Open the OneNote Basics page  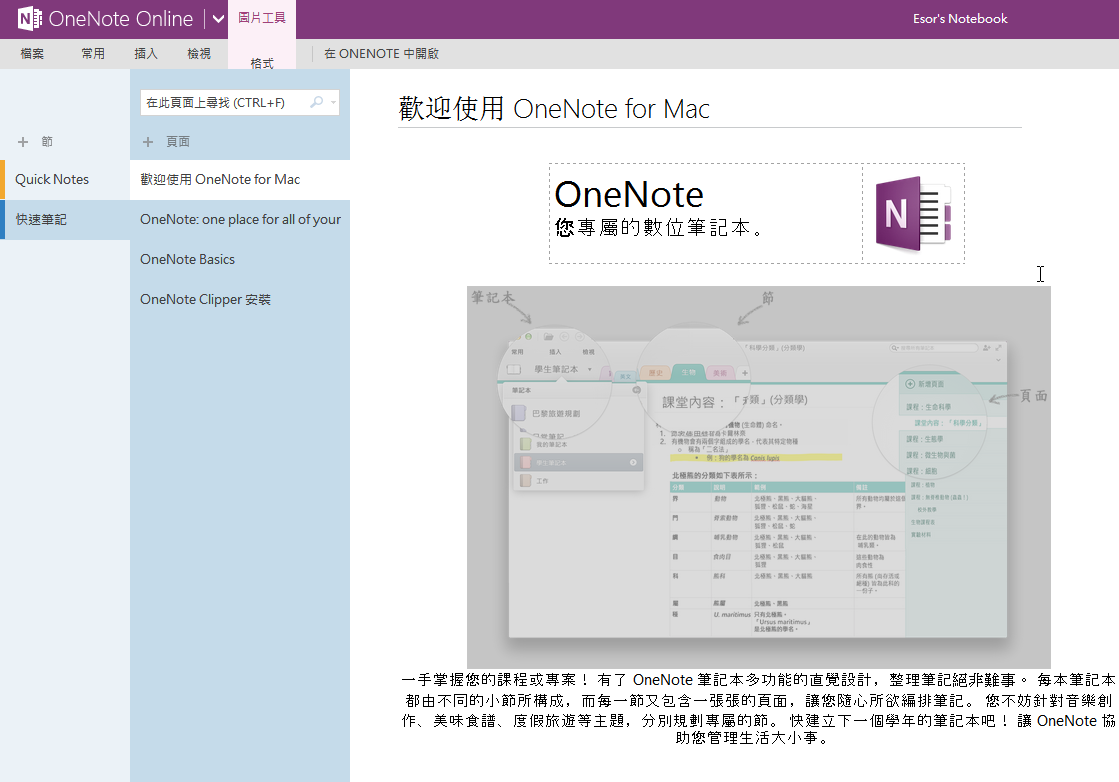(240, 260)
